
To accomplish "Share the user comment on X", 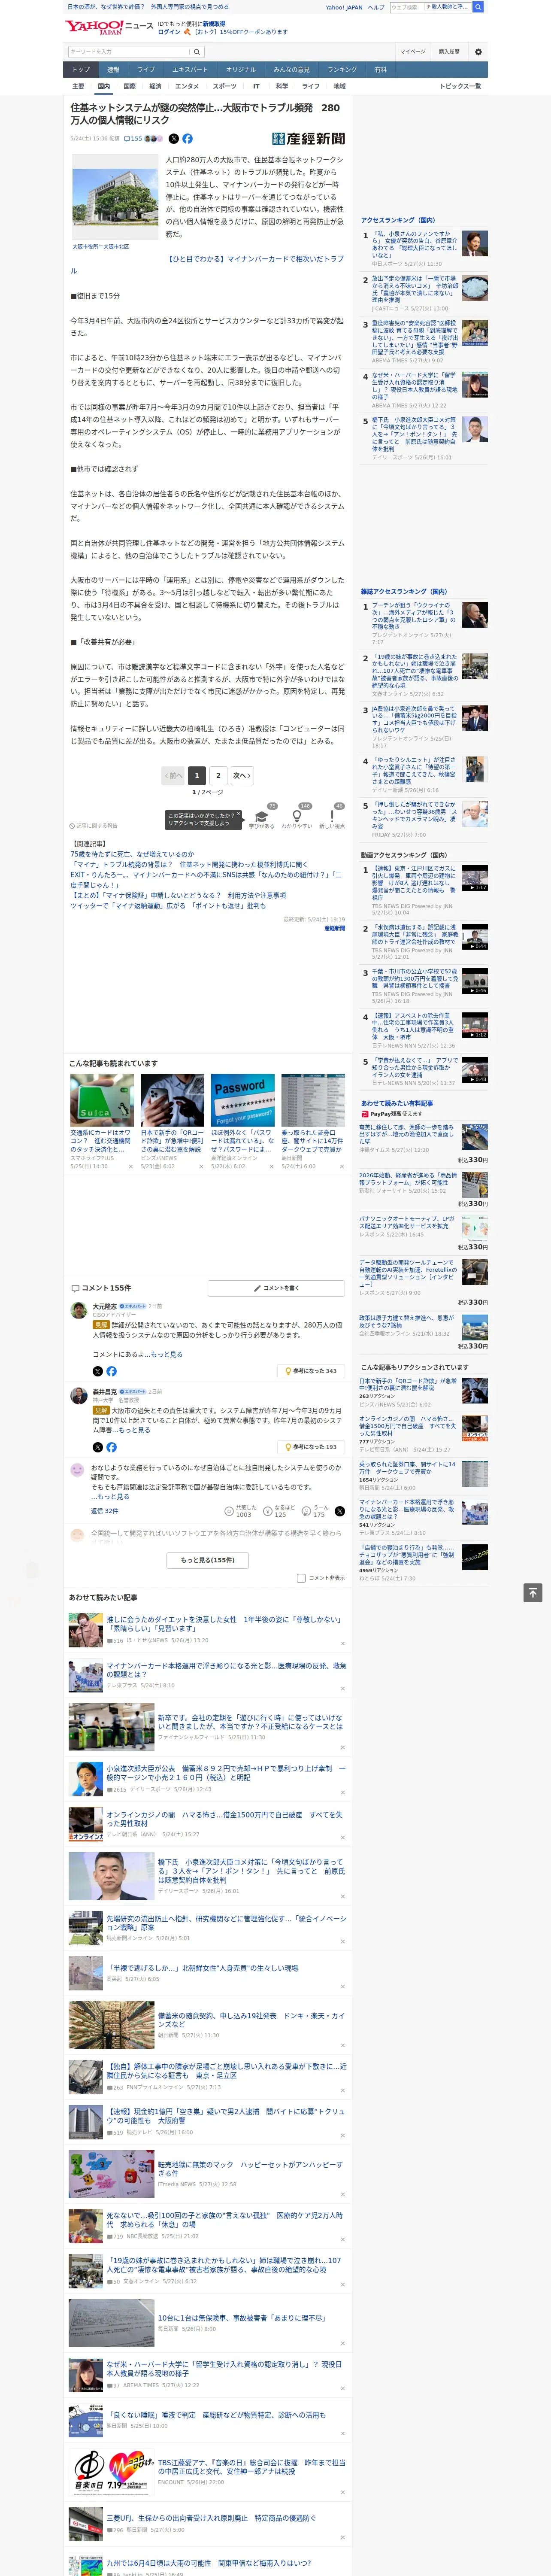I will click(339, 1511).
